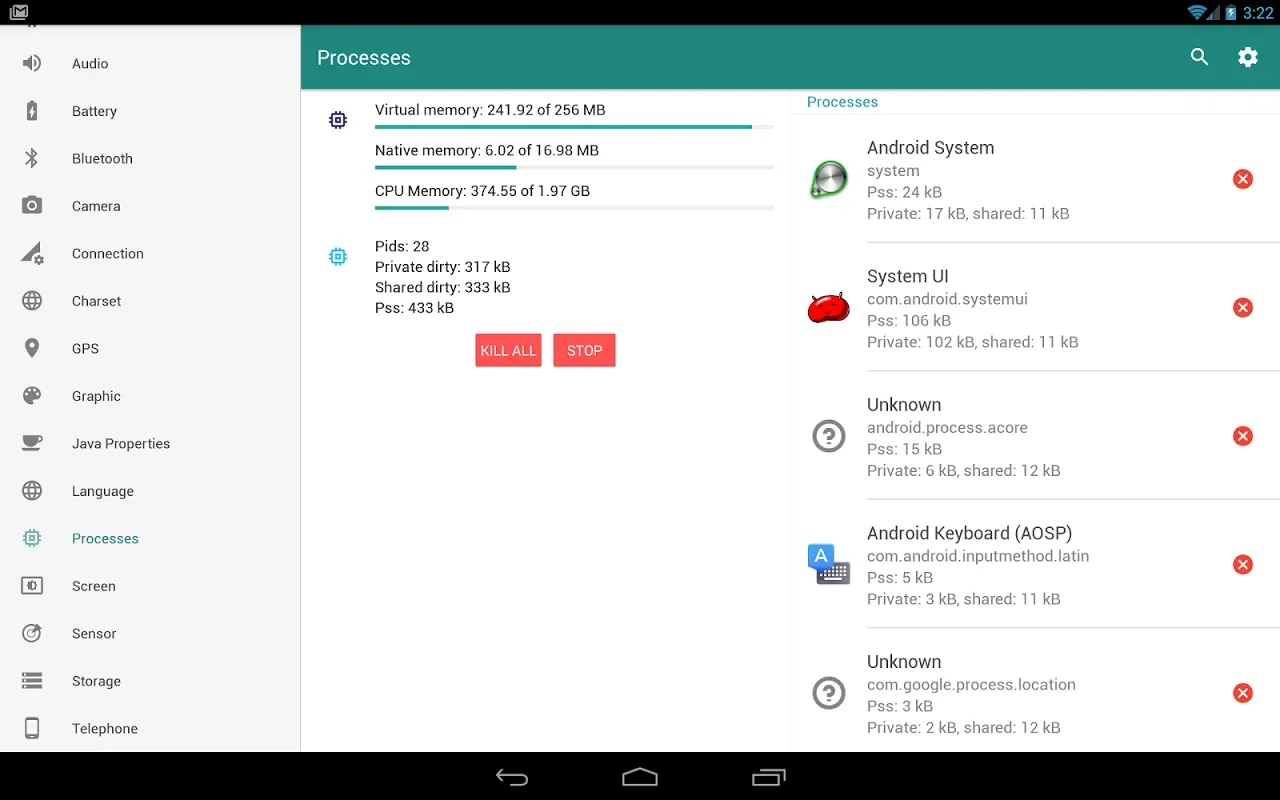Click the Wi-Fi icon in status bar
The width and height of the screenshot is (1280, 800).
[x=1197, y=12]
